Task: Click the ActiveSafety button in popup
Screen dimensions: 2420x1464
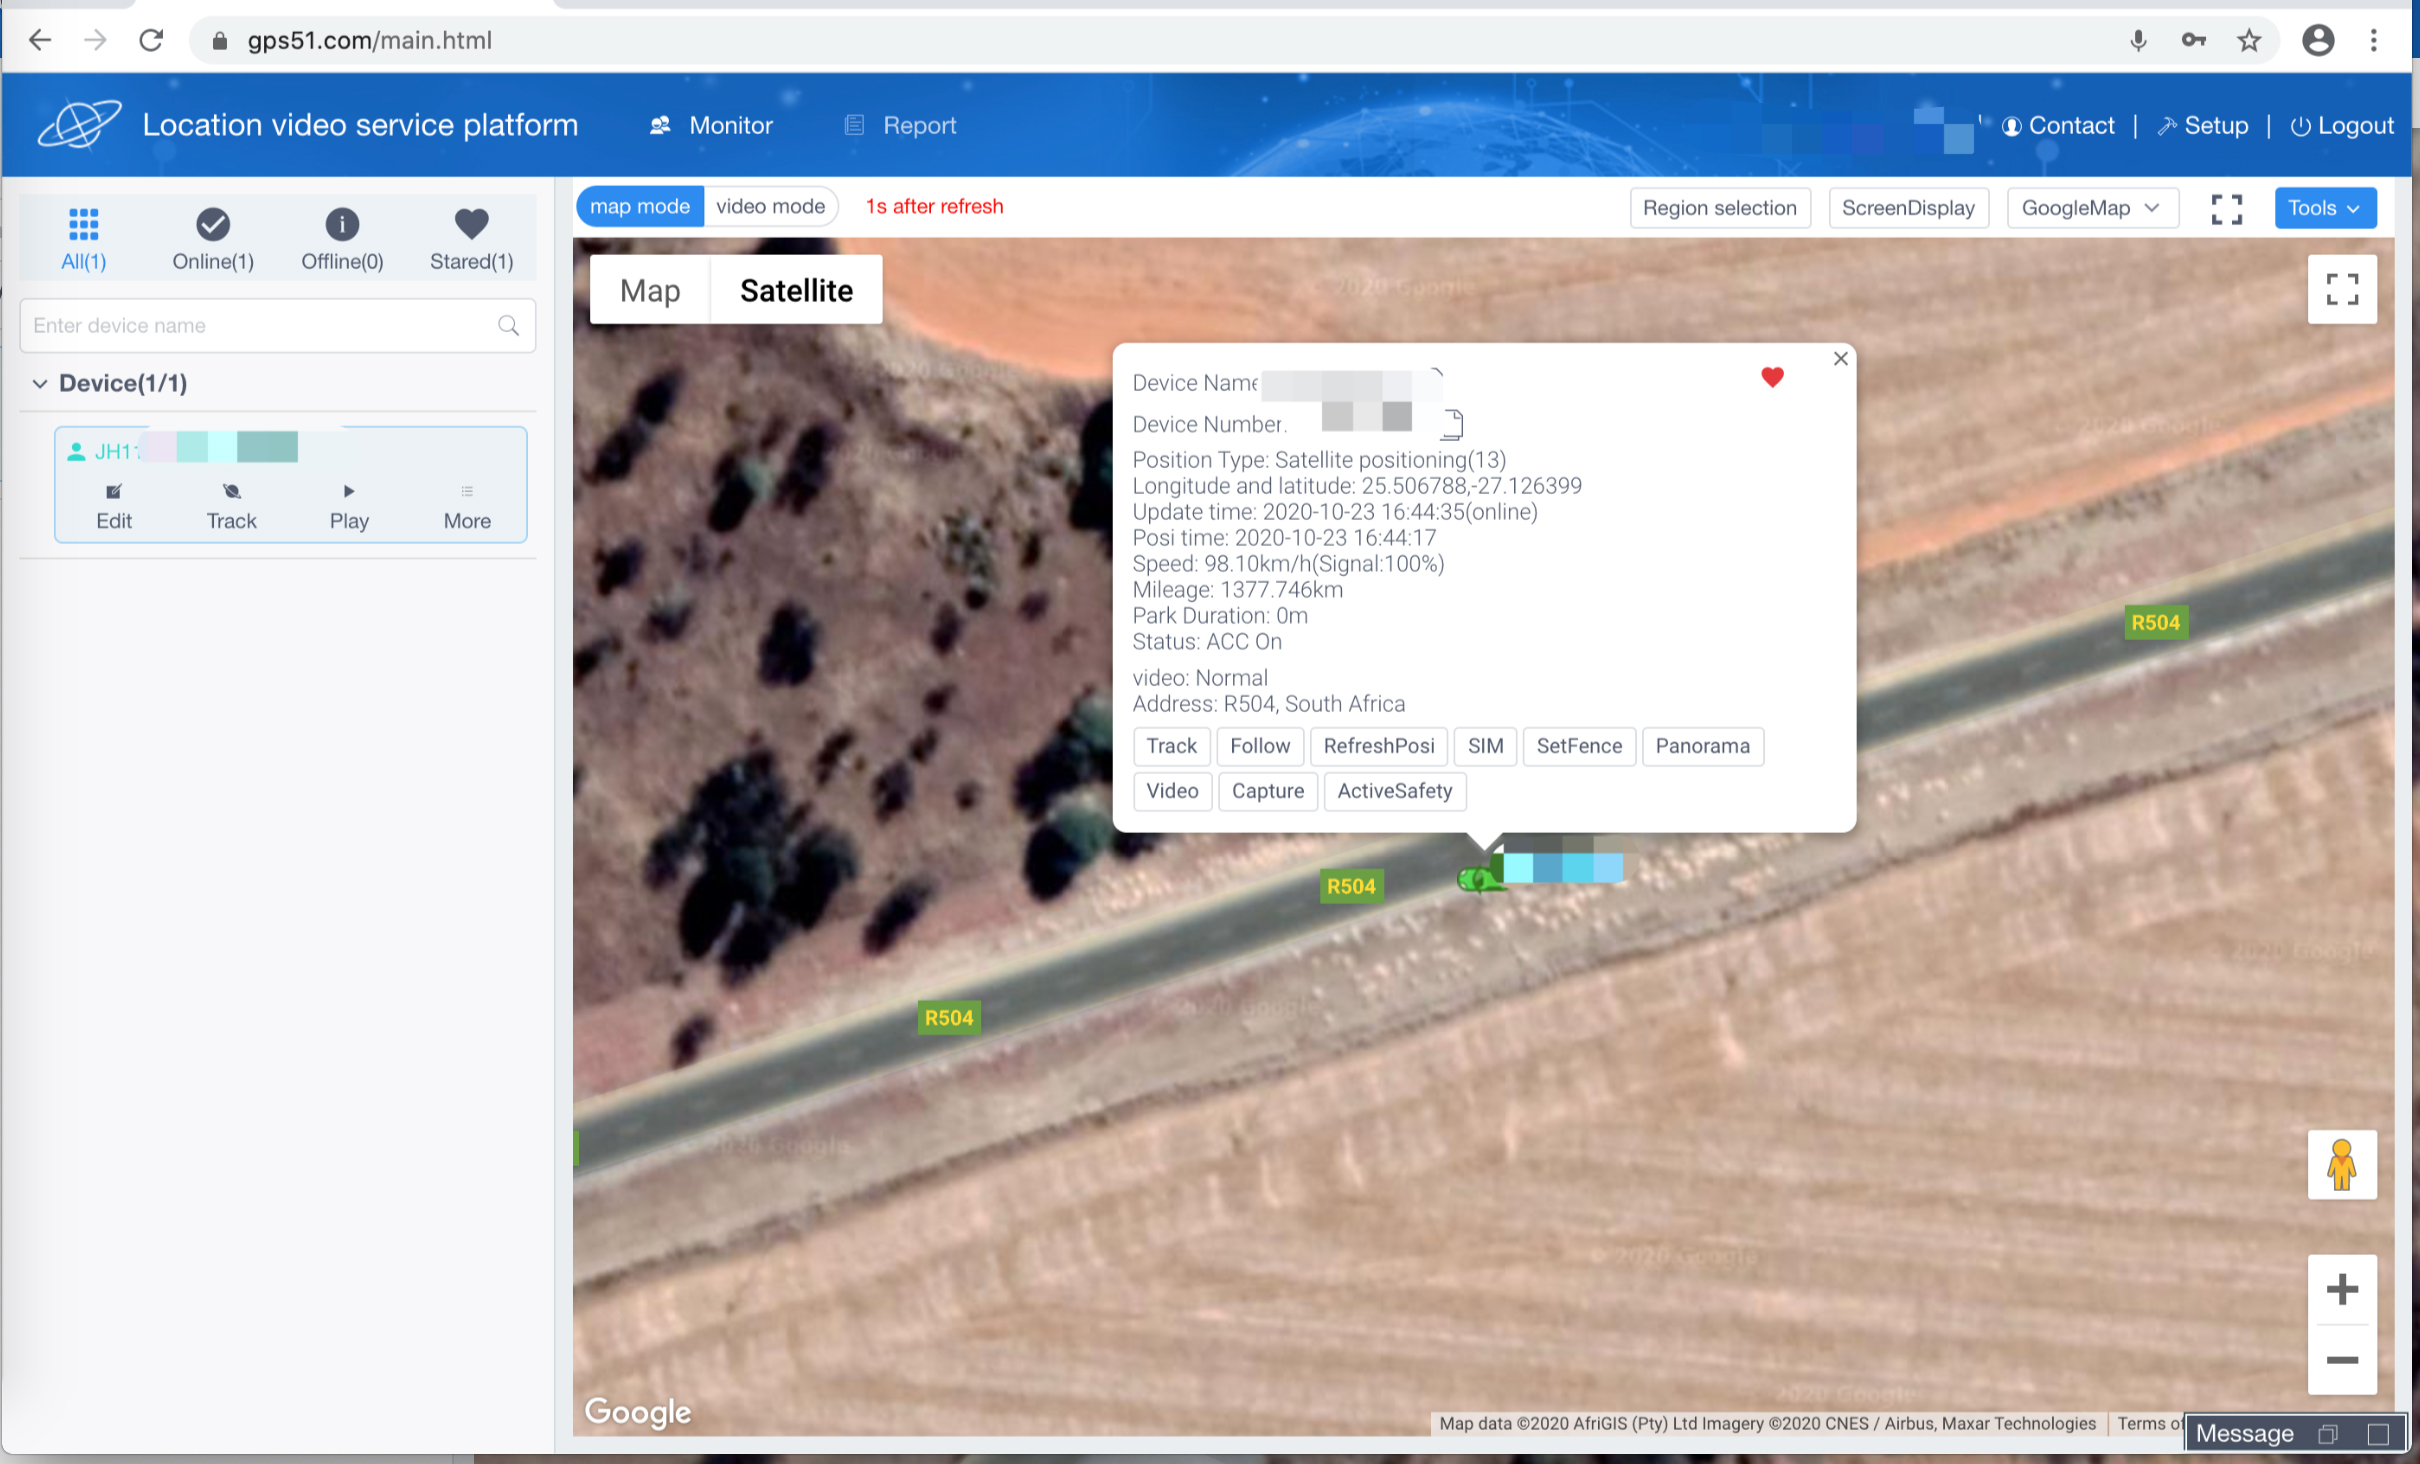Action: tap(1394, 791)
